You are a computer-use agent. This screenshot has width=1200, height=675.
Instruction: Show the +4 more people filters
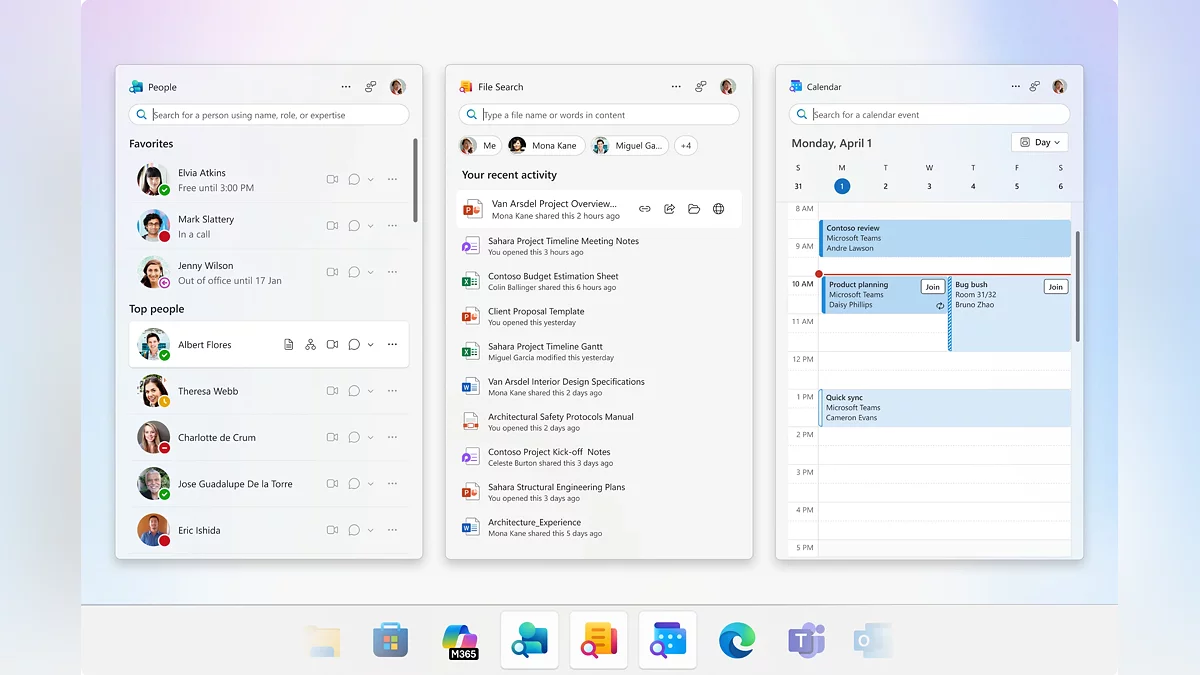tap(686, 146)
